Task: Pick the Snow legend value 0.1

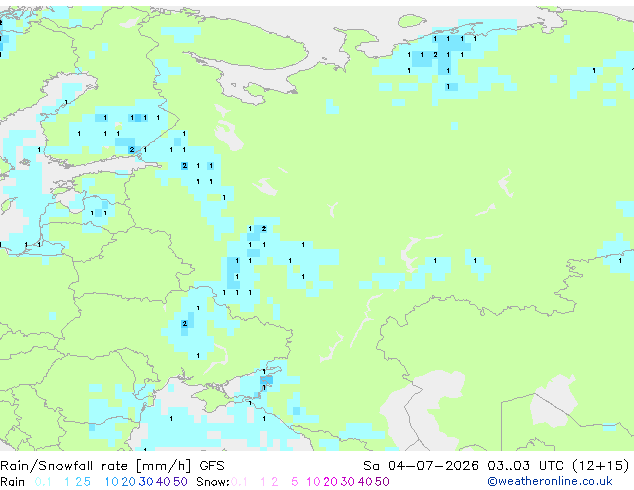Action: pyautogui.click(x=239, y=482)
